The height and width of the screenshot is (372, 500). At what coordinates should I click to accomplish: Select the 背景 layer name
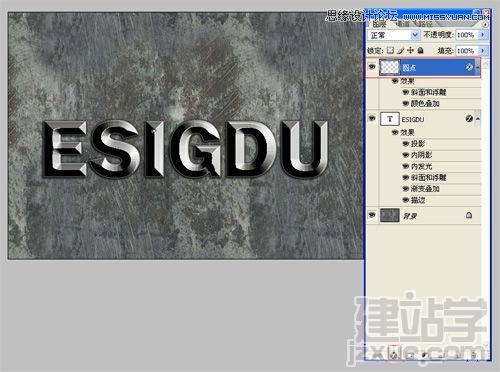pyautogui.click(x=410, y=216)
